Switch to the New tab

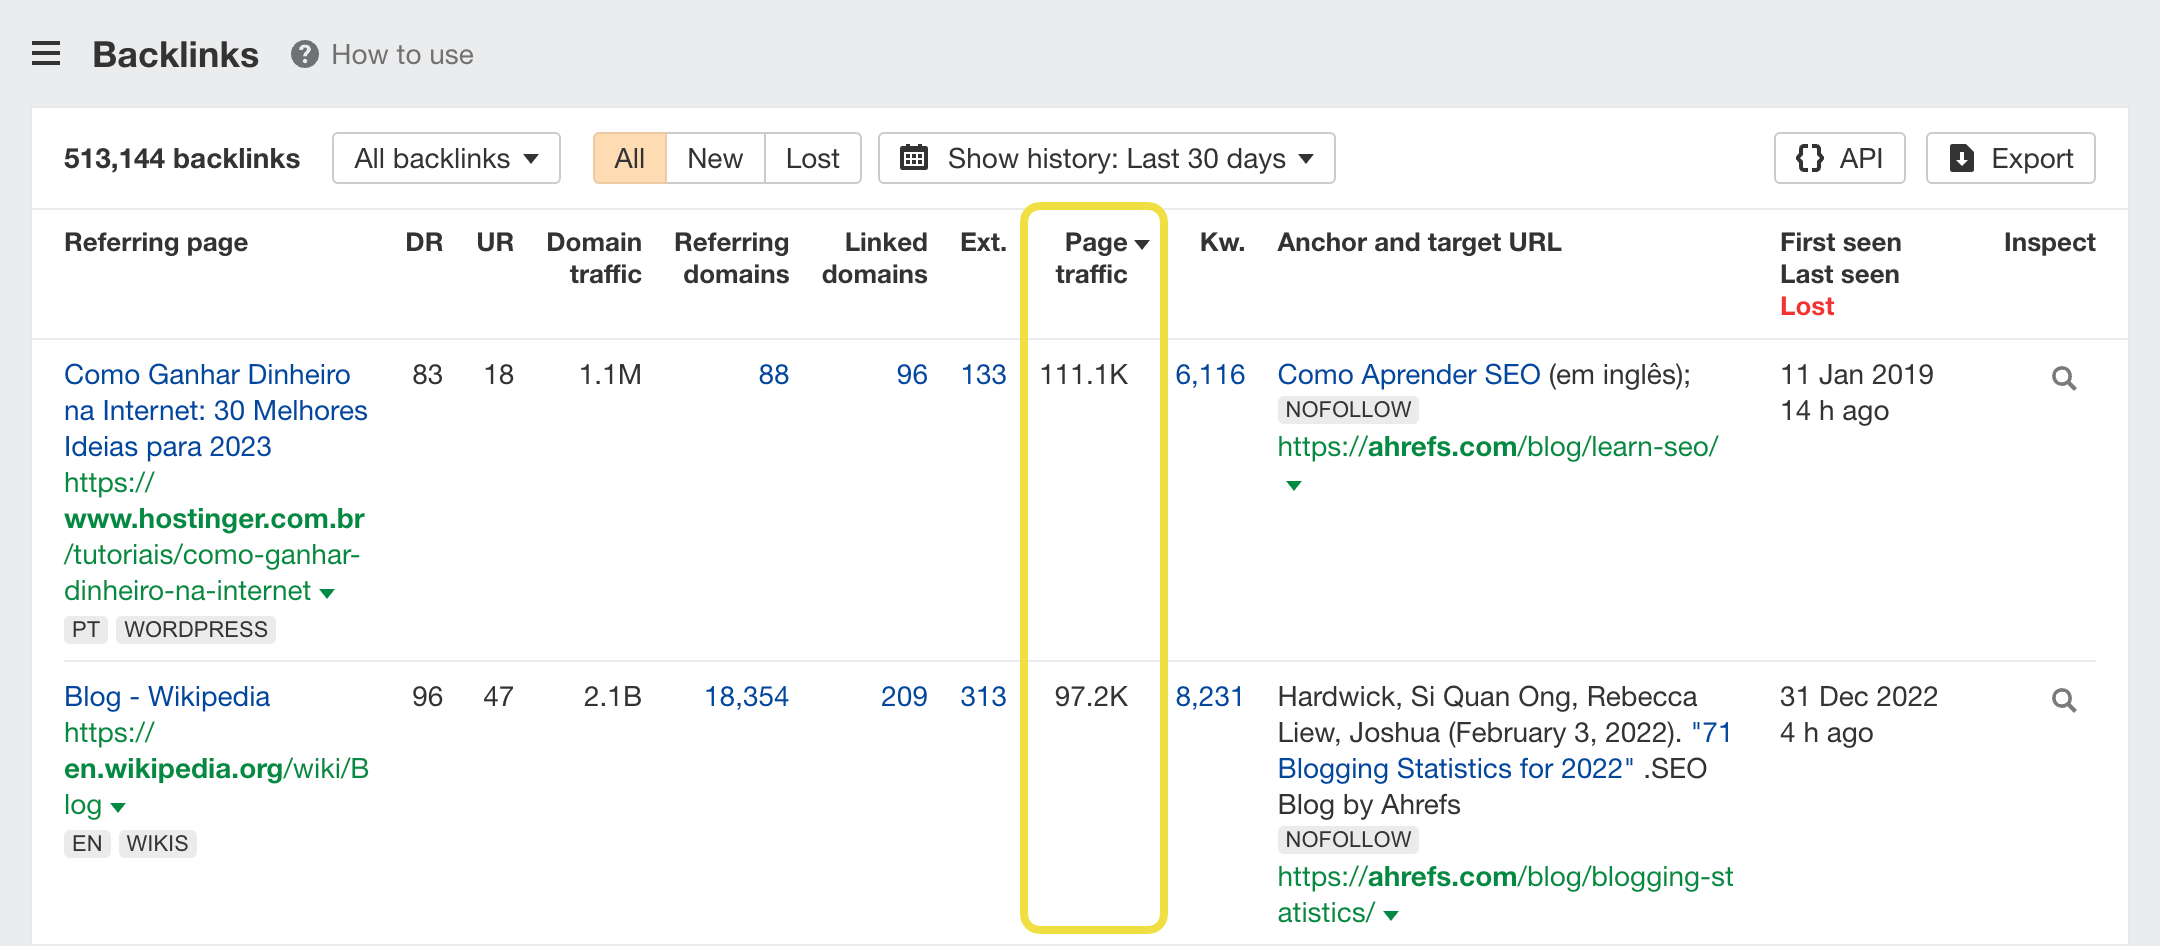point(715,158)
